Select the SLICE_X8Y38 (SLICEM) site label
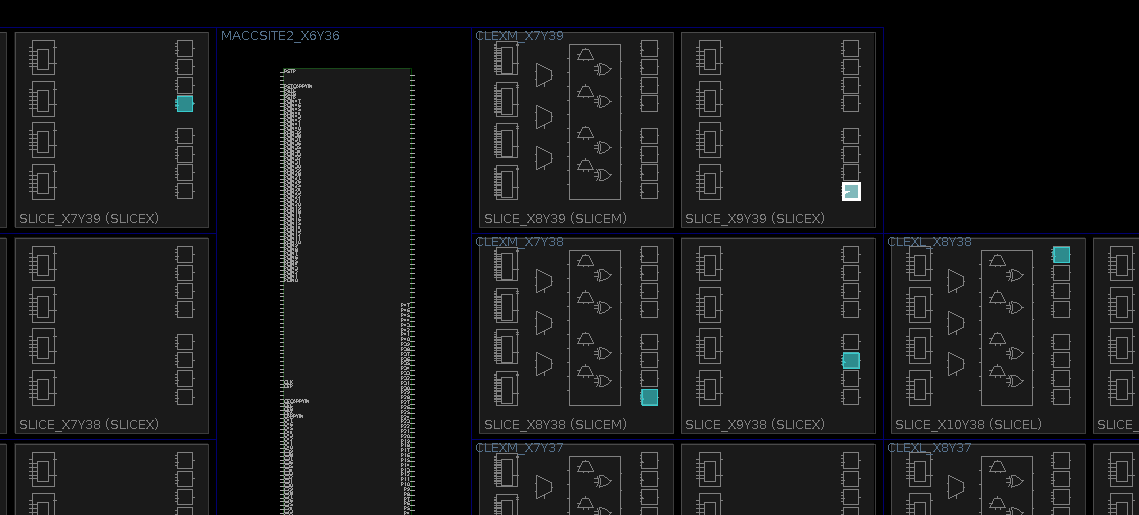 tap(555, 424)
